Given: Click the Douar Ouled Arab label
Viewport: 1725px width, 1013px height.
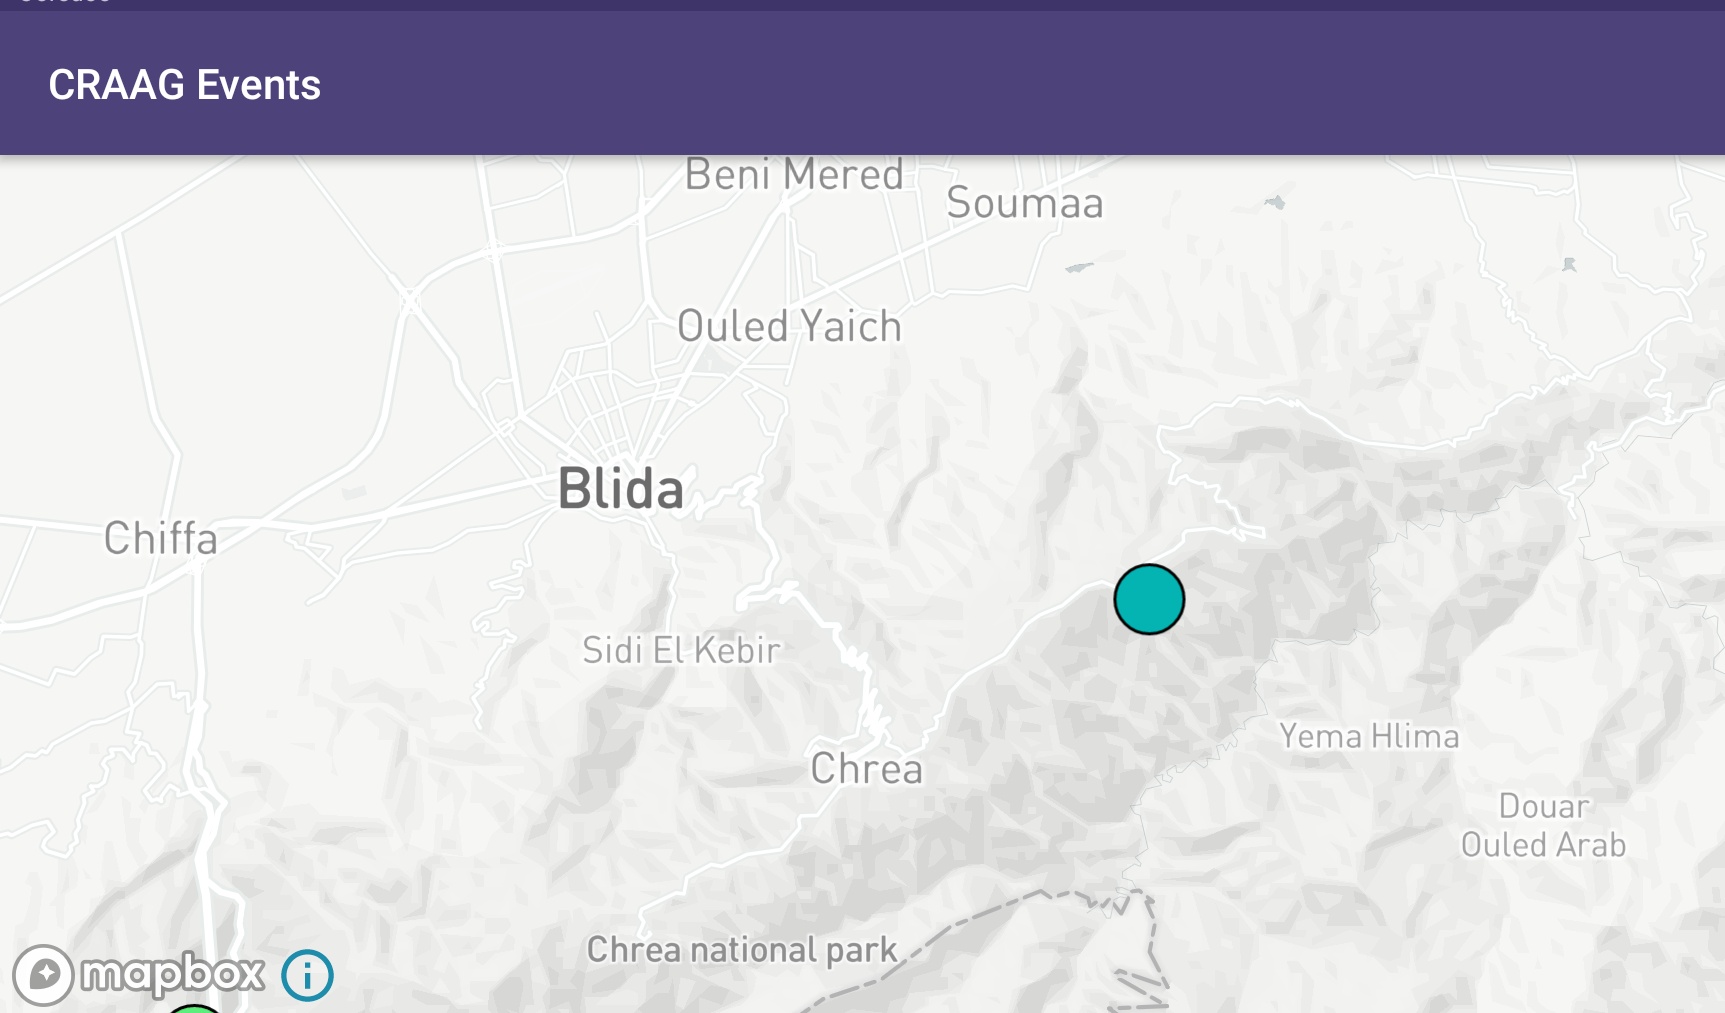Looking at the screenshot, I should click(x=1543, y=826).
